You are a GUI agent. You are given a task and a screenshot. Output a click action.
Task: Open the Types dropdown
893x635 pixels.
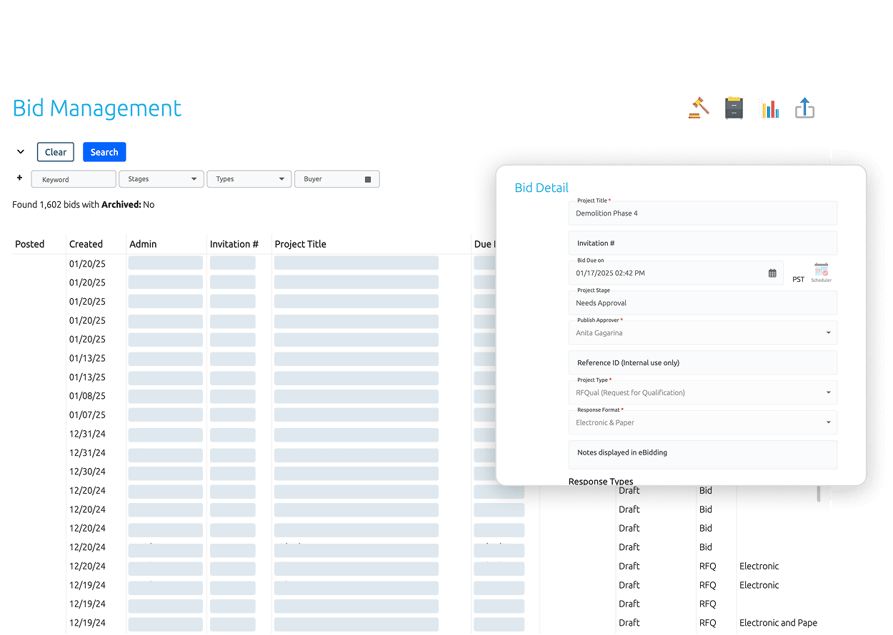coord(249,179)
